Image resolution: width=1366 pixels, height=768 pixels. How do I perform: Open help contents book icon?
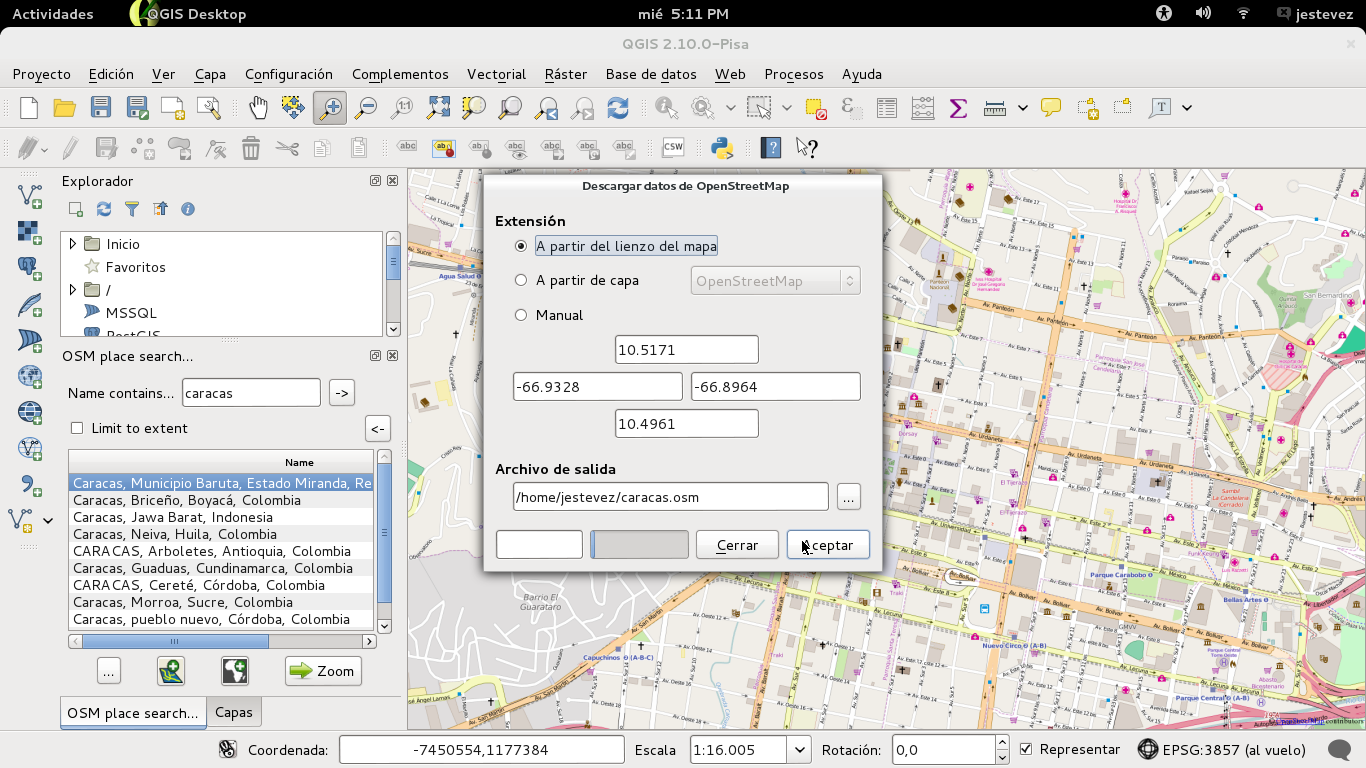(x=770, y=148)
